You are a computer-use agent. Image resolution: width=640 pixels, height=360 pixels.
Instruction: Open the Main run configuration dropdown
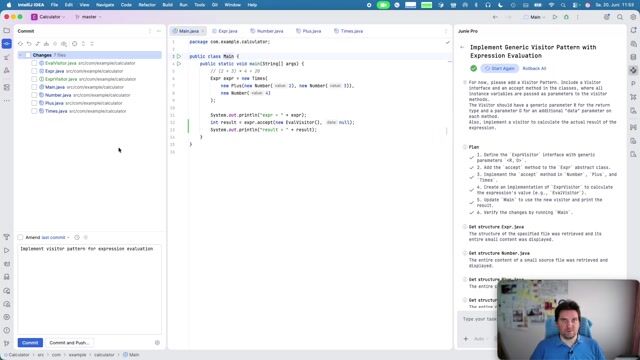pyautogui.click(x=535, y=17)
